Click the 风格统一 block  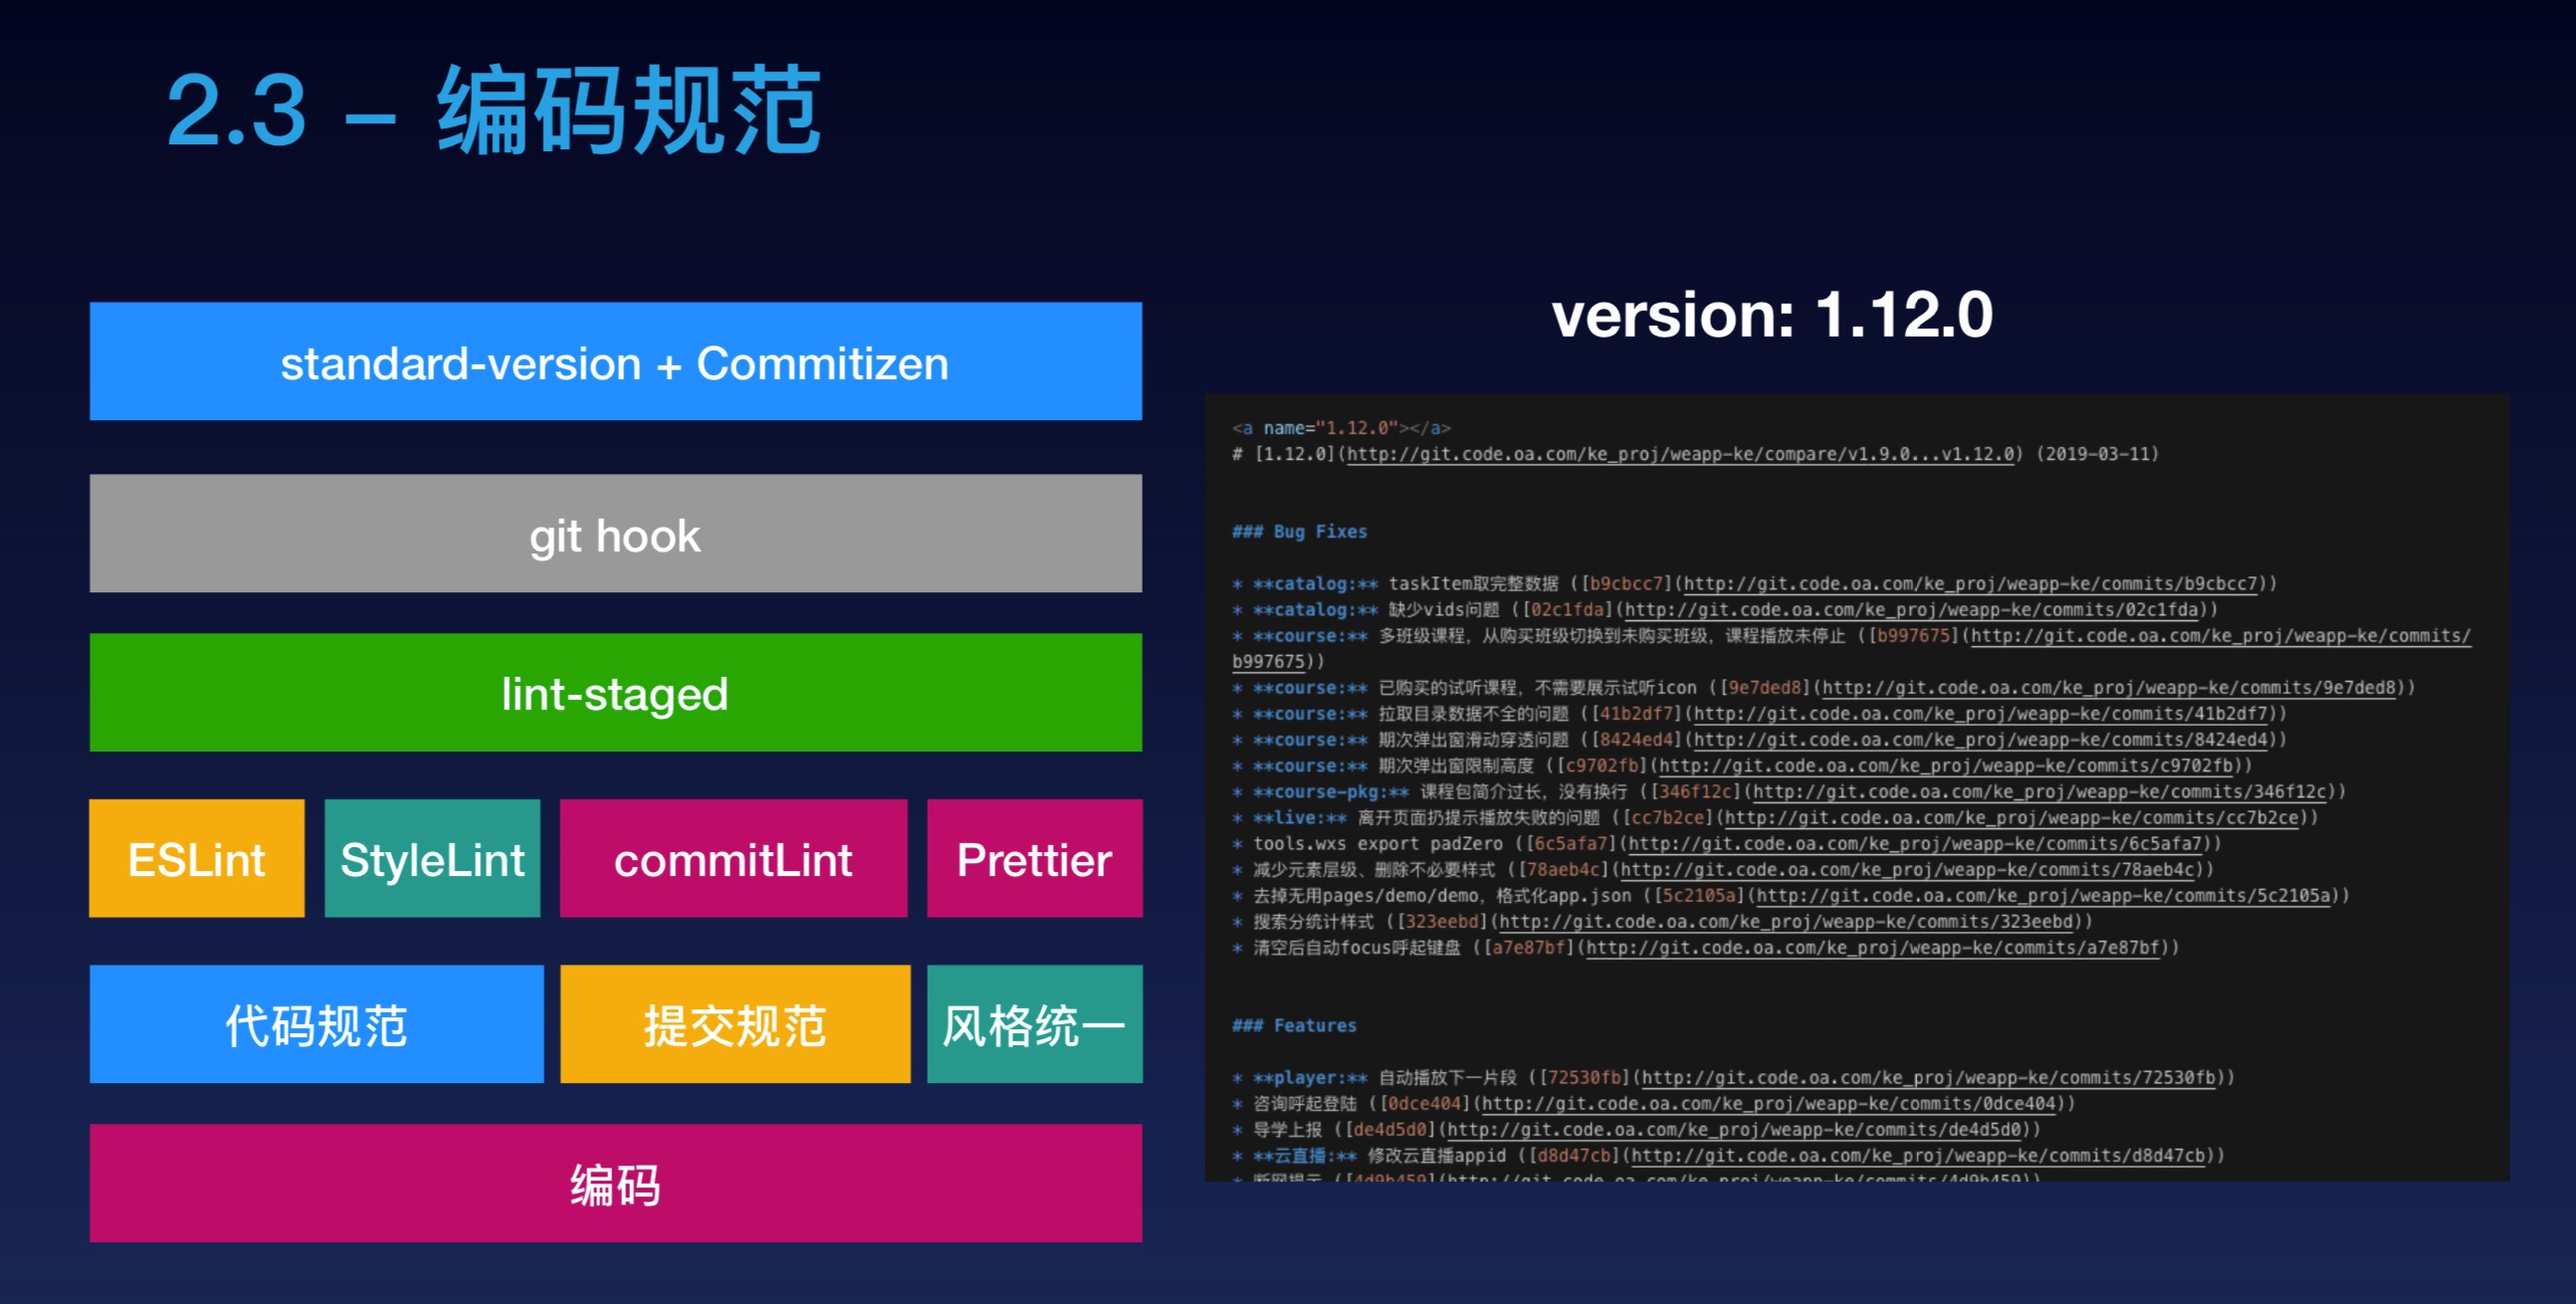coord(1034,1024)
